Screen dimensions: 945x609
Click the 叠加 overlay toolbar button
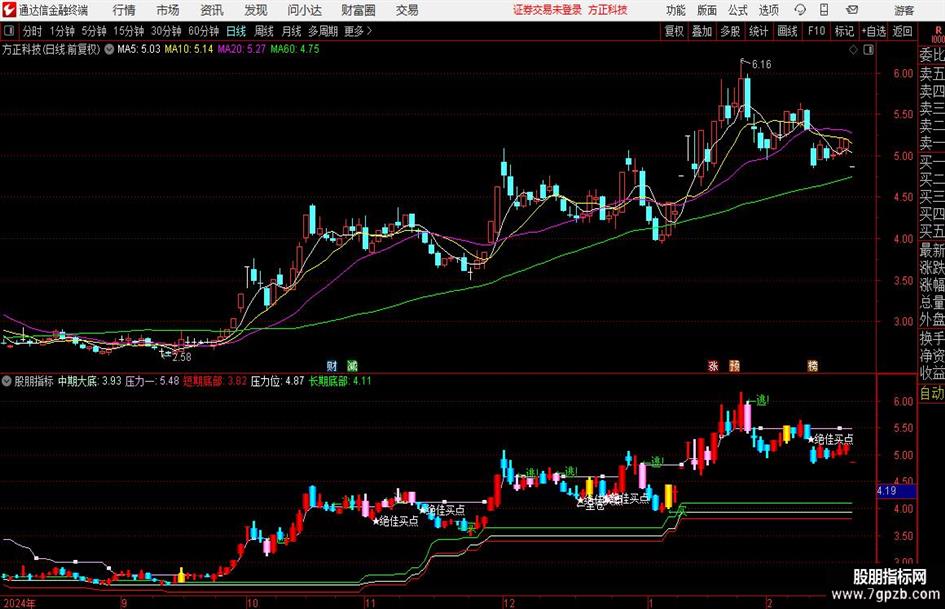[x=702, y=31]
